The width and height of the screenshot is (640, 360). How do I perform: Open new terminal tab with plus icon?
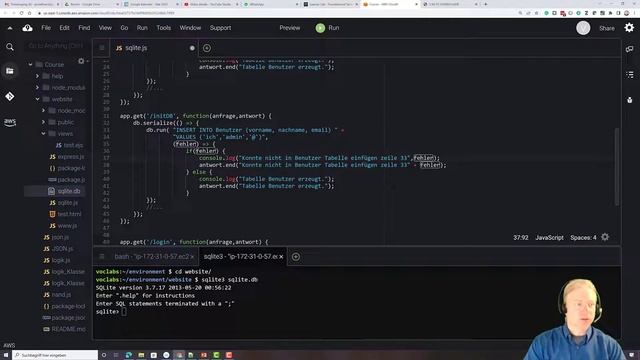[x=296, y=256]
